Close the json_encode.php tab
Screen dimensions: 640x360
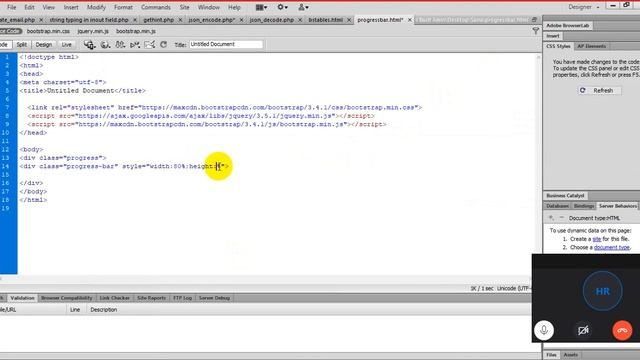[x=241, y=20]
